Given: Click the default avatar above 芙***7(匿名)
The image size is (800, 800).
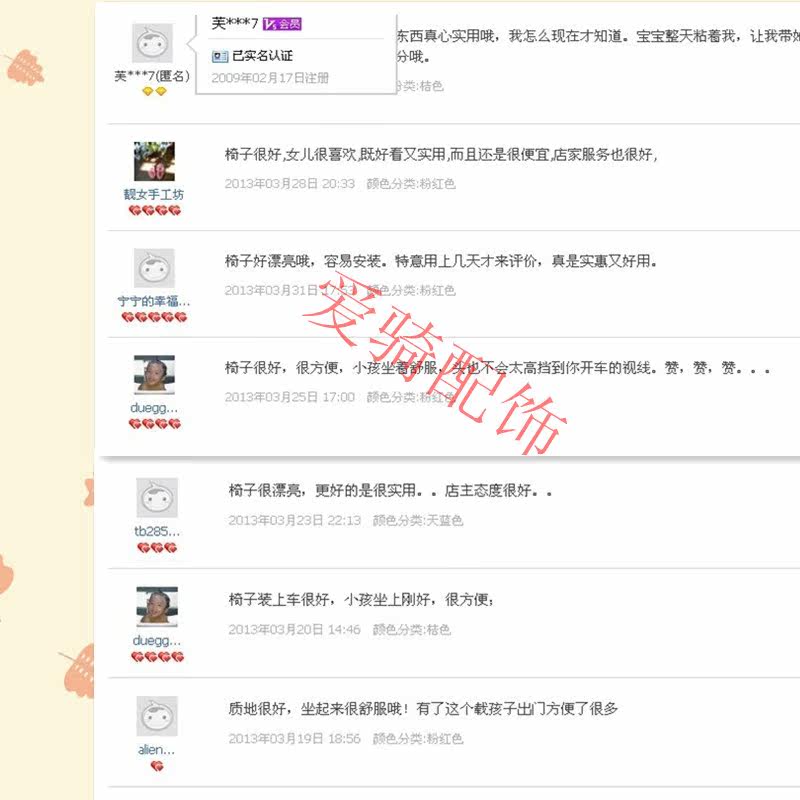Looking at the screenshot, I should tap(153, 43).
